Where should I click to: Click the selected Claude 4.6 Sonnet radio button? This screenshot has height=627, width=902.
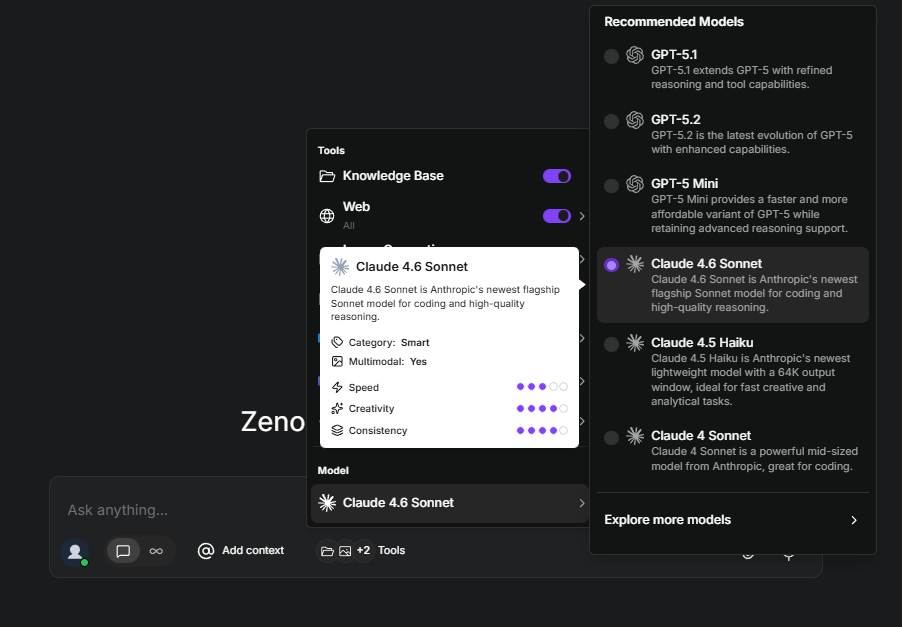611,265
